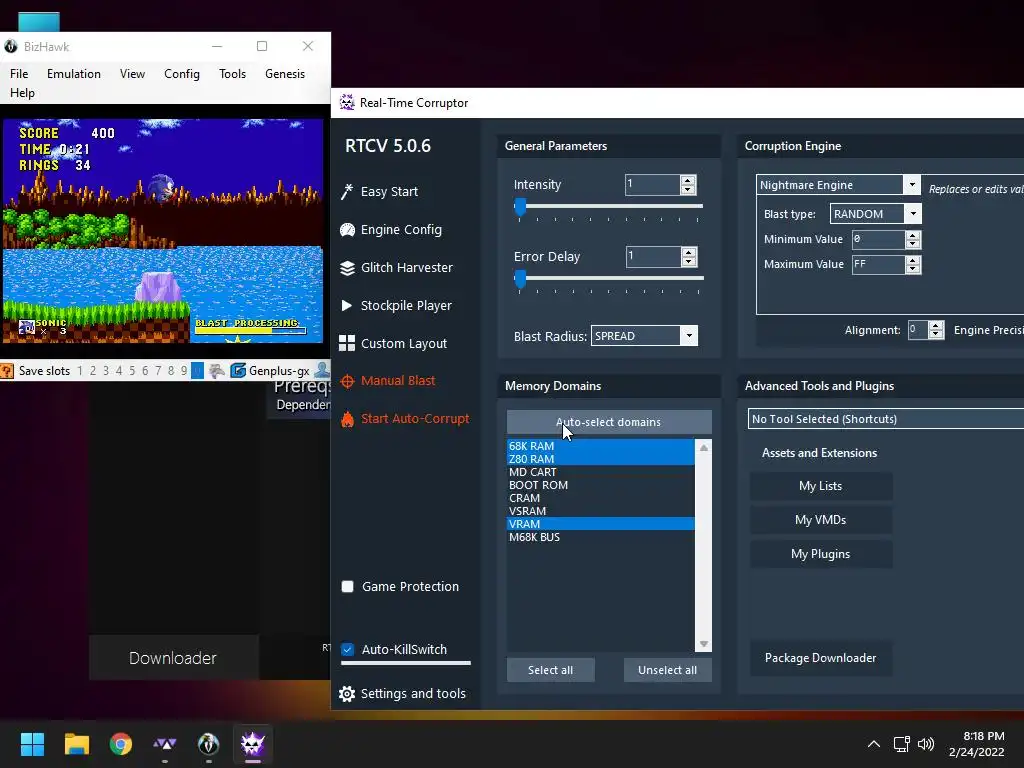Click BizHawk question-block icon in status bar

(7, 371)
